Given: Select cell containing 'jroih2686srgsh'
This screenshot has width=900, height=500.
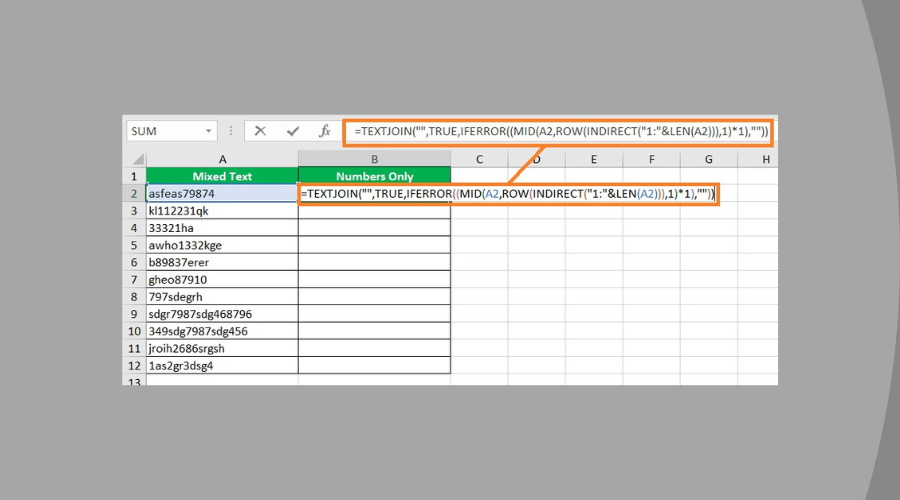Looking at the screenshot, I should pyautogui.click(x=222, y=348).
